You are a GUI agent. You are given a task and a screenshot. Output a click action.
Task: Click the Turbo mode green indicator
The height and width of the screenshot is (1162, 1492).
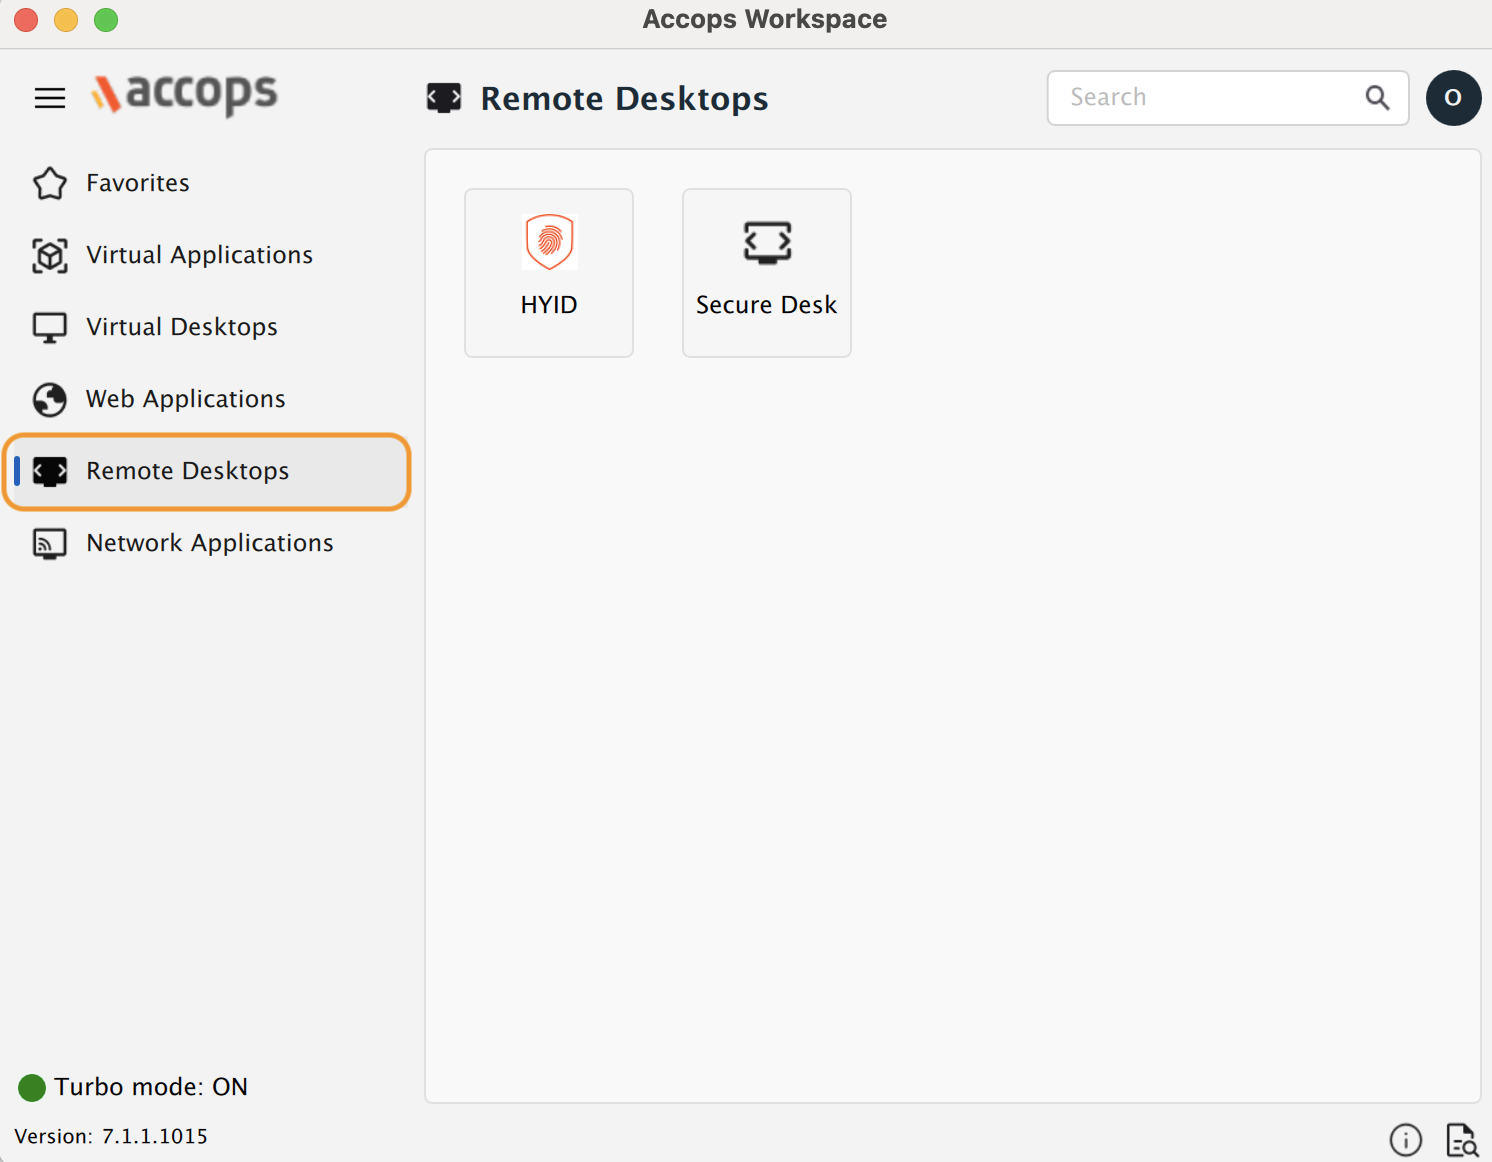click(32, 1087)
